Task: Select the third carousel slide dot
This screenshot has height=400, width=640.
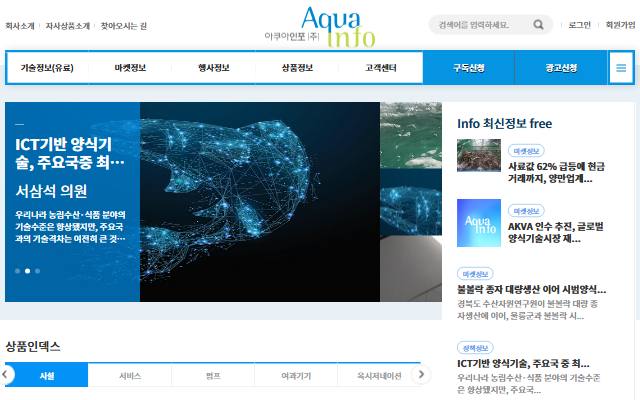Action: point(38,271)
